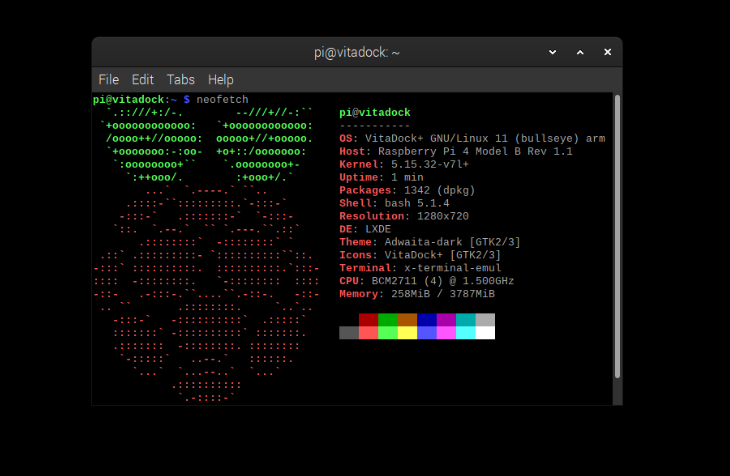Click the Terminal line x-terminal-emul

pyautogui.click(x=420, y=268)
